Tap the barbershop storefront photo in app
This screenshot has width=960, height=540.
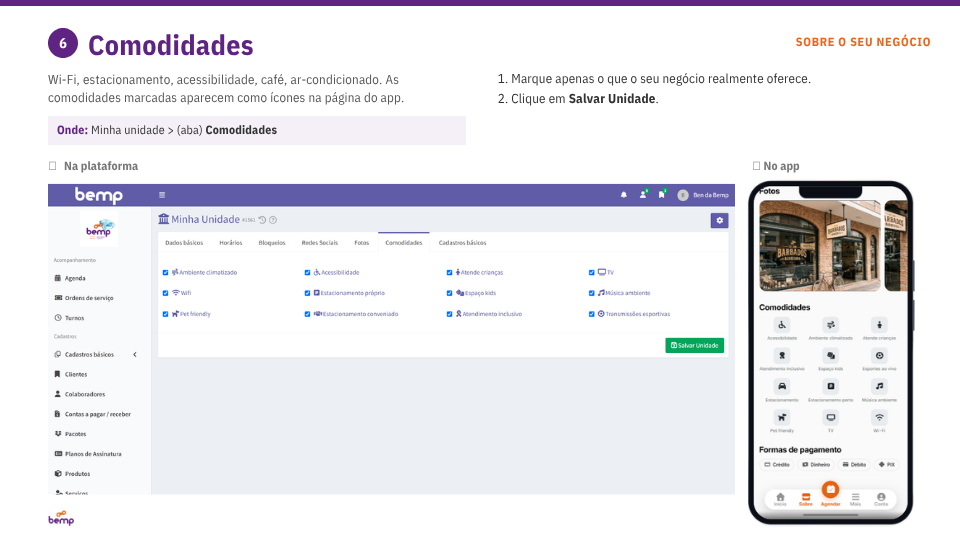pyautogui.click(x=820, y=246)
